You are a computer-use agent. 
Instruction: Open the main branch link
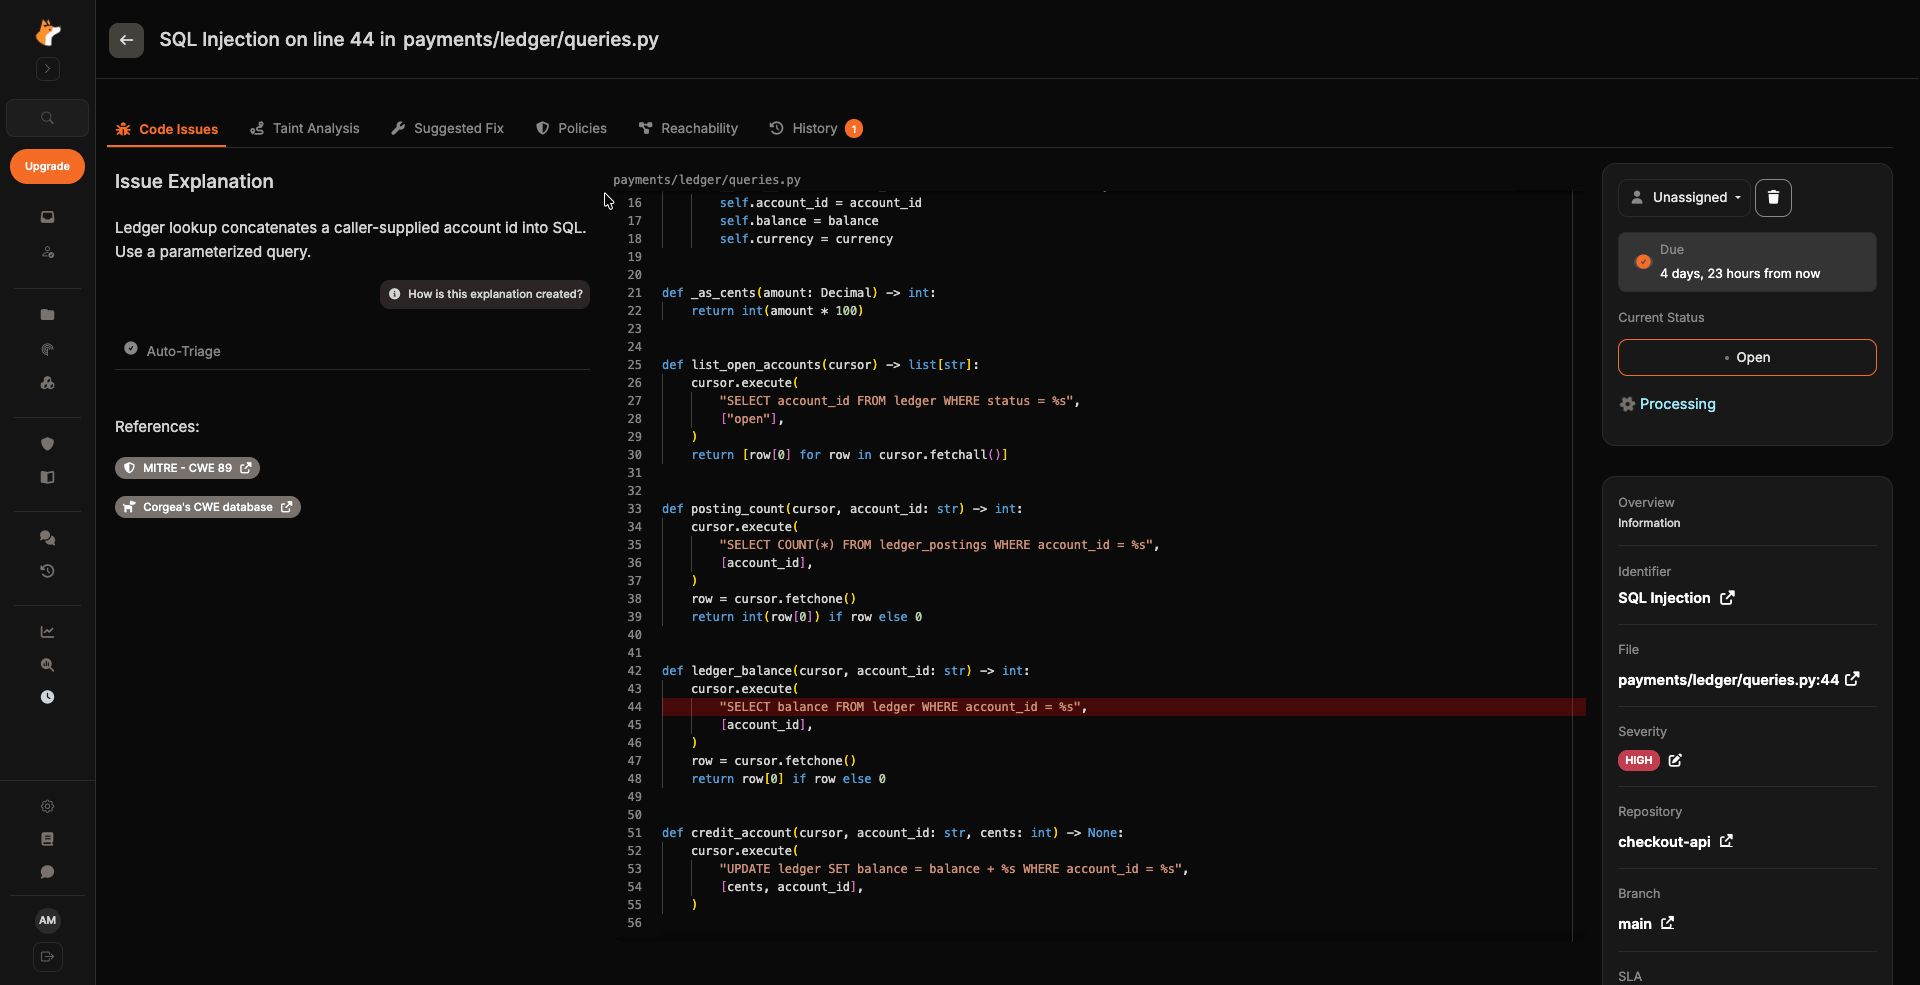tap(1646, 924)
